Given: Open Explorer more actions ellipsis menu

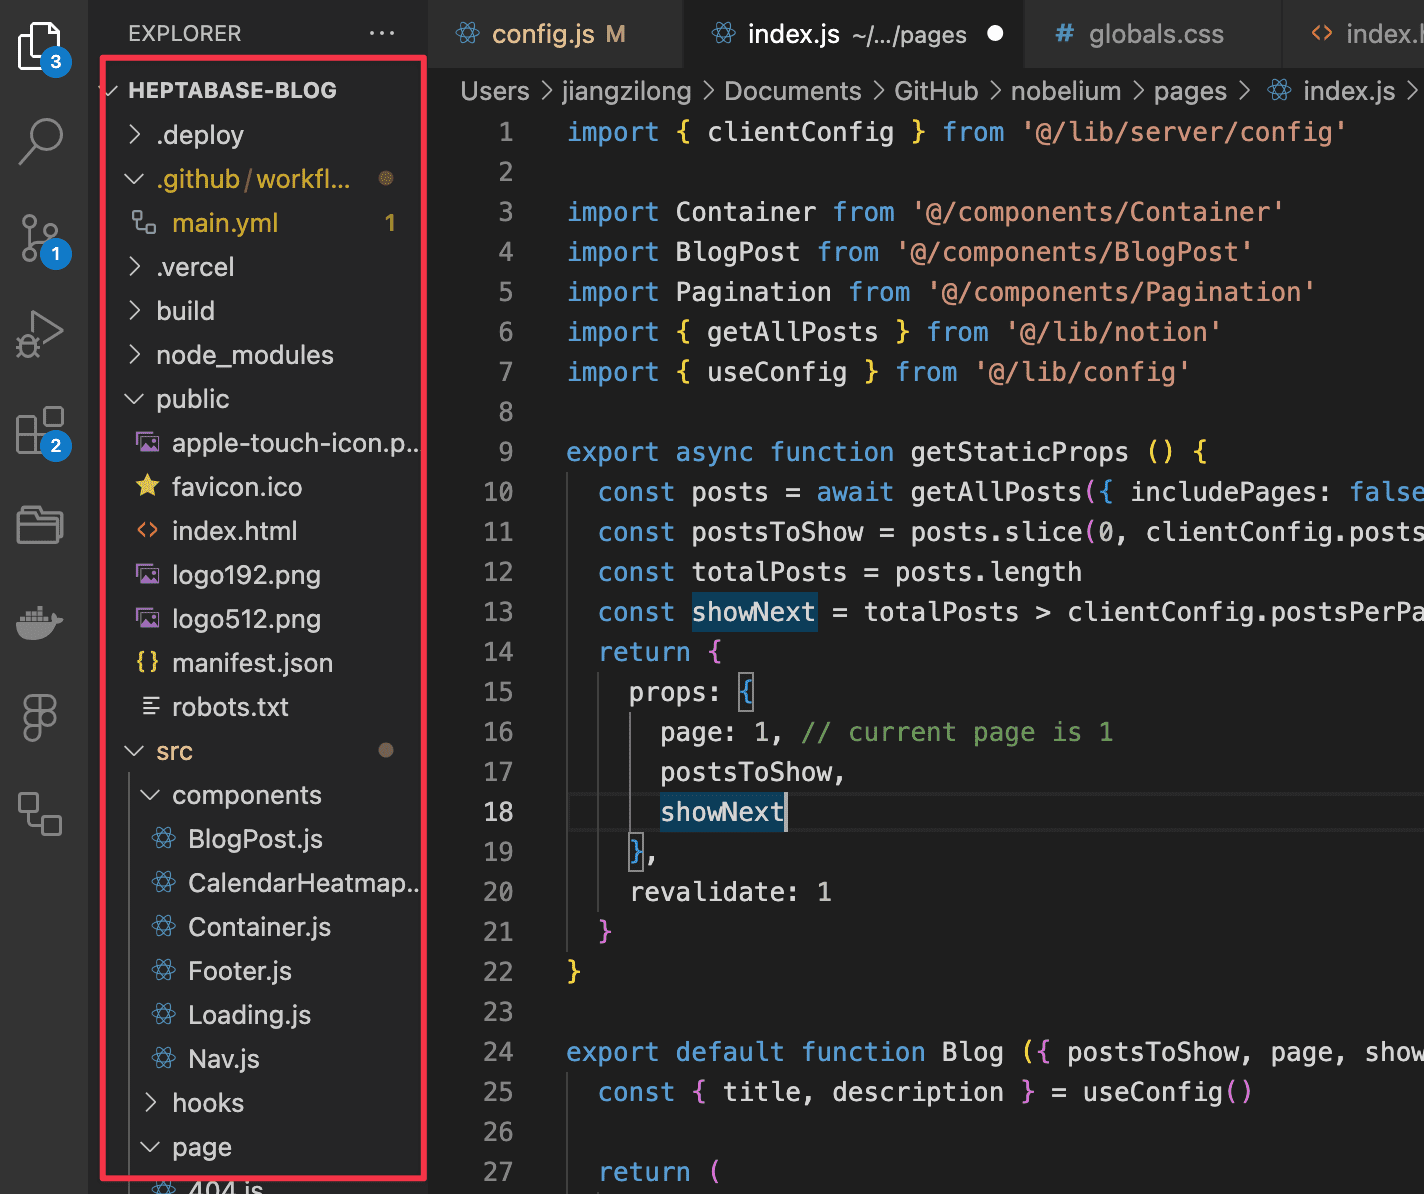Looking at the screenshot, I should (x=381, y=33).
